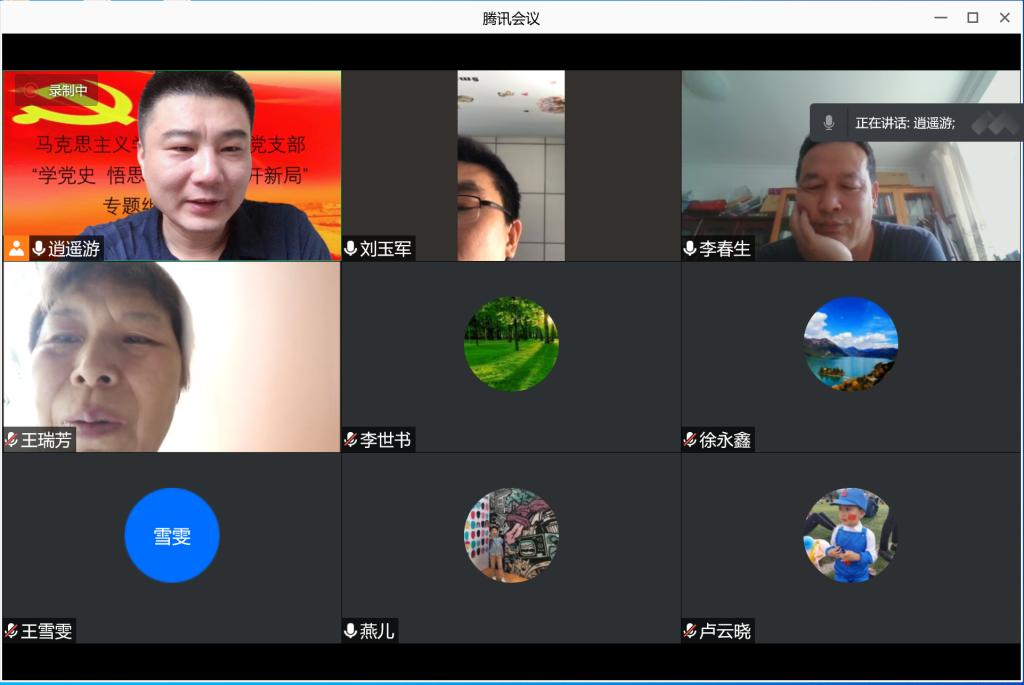Click 燕儿's microphone icon

coord(351,631)
